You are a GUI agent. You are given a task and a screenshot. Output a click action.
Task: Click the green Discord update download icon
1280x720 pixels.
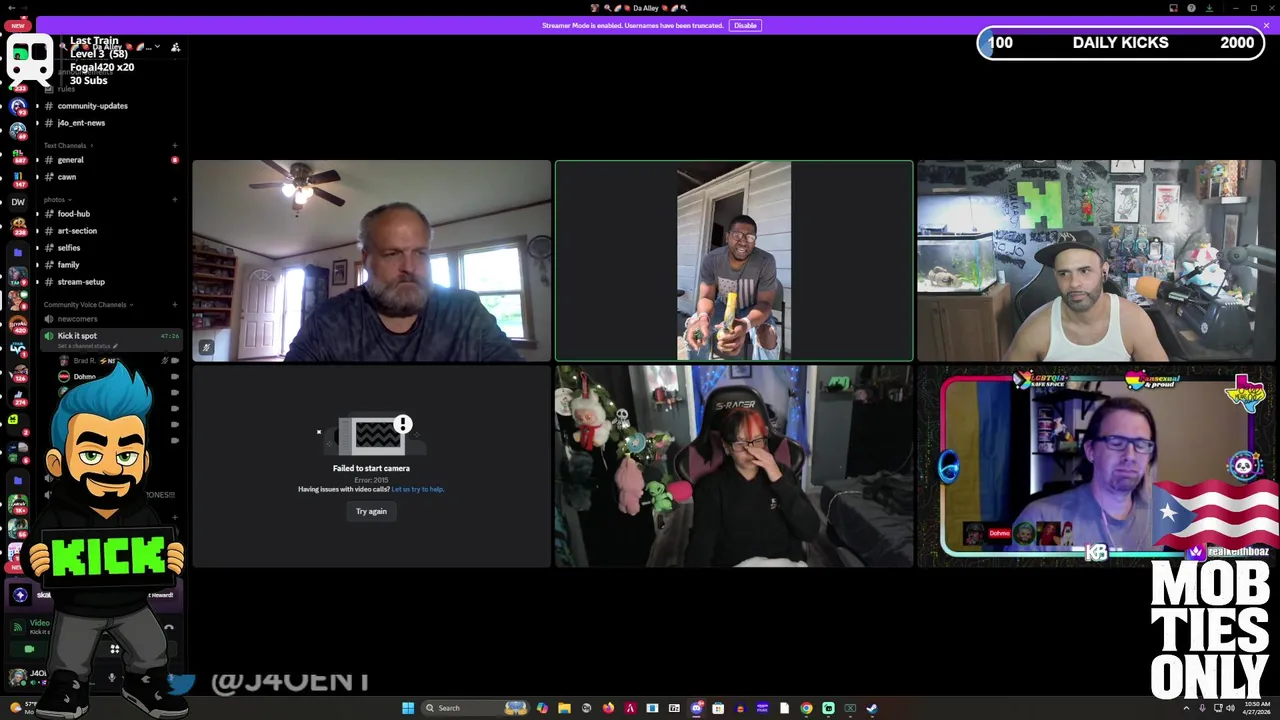click(1209, 8)
